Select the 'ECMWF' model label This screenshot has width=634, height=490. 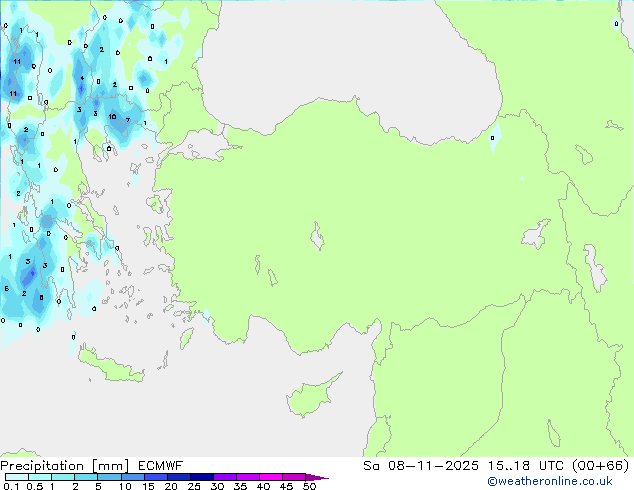point(161,466)
